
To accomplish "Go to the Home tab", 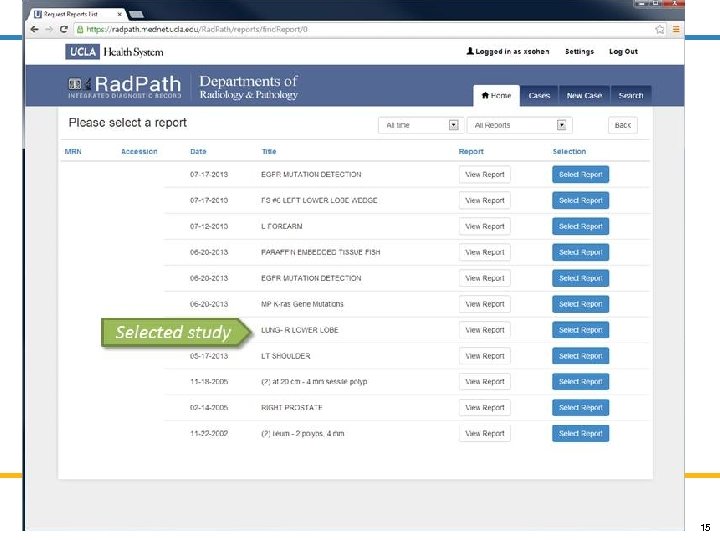I will [496, 96].
